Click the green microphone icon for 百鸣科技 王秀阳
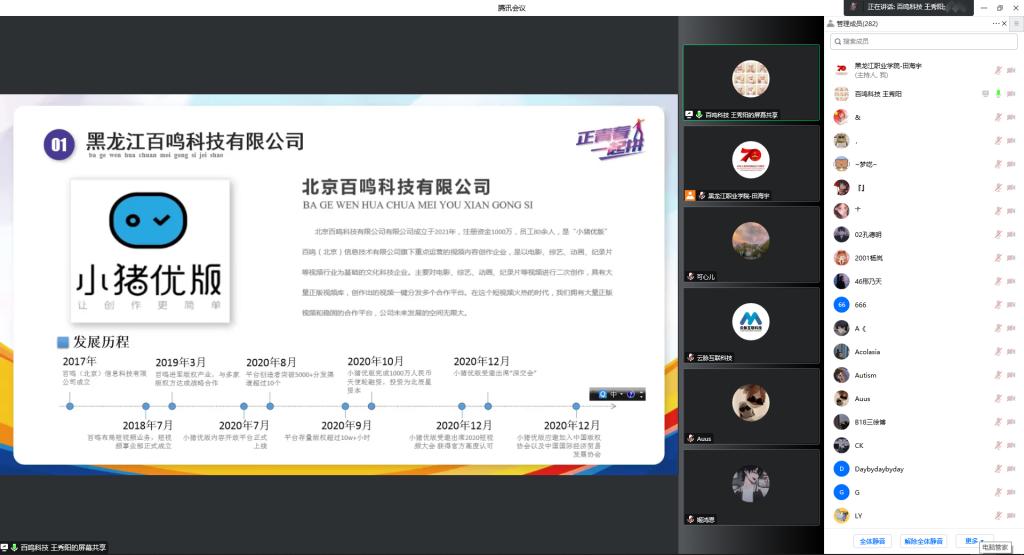This screenshot has width=1024, height=555. pyautogui.click(x=997, y=93)
